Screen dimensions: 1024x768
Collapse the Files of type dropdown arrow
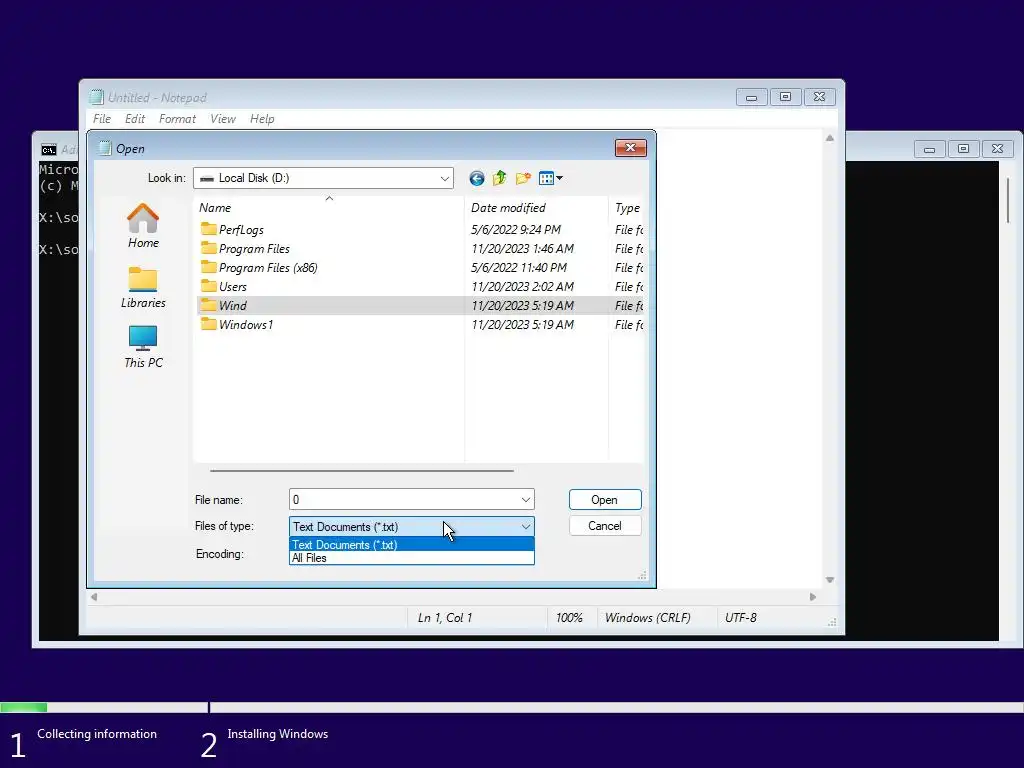(526, 526)
